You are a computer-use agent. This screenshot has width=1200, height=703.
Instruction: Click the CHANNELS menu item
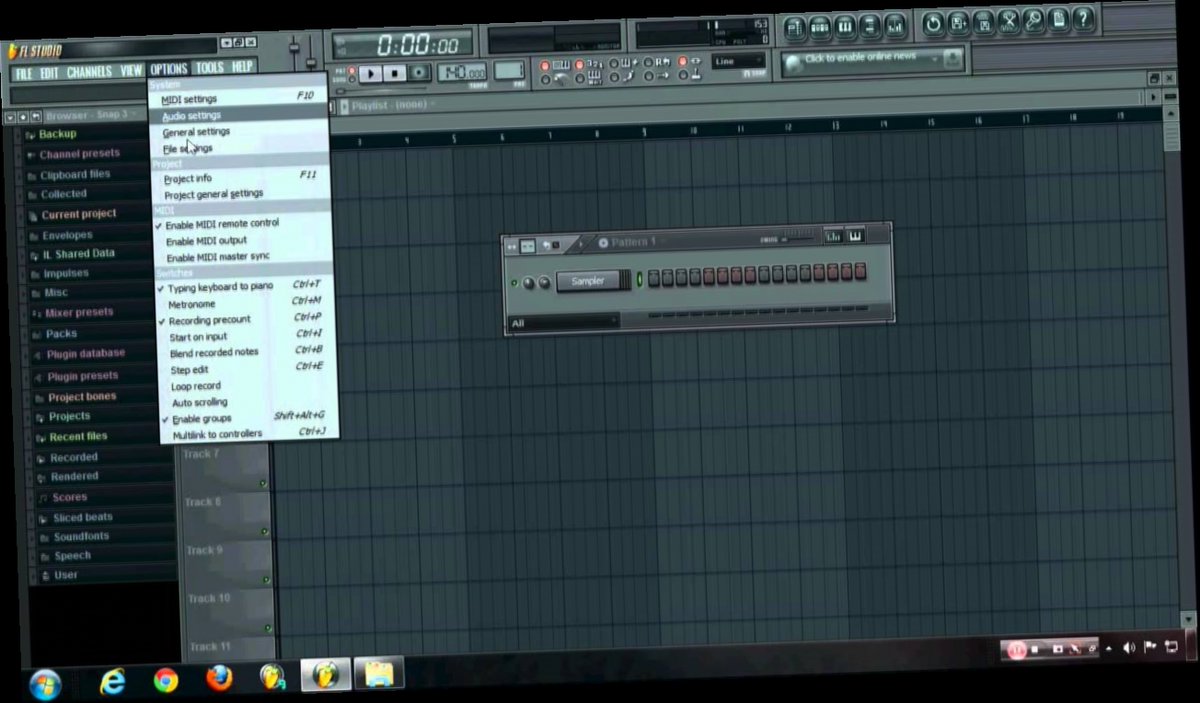tap(88, 69)
